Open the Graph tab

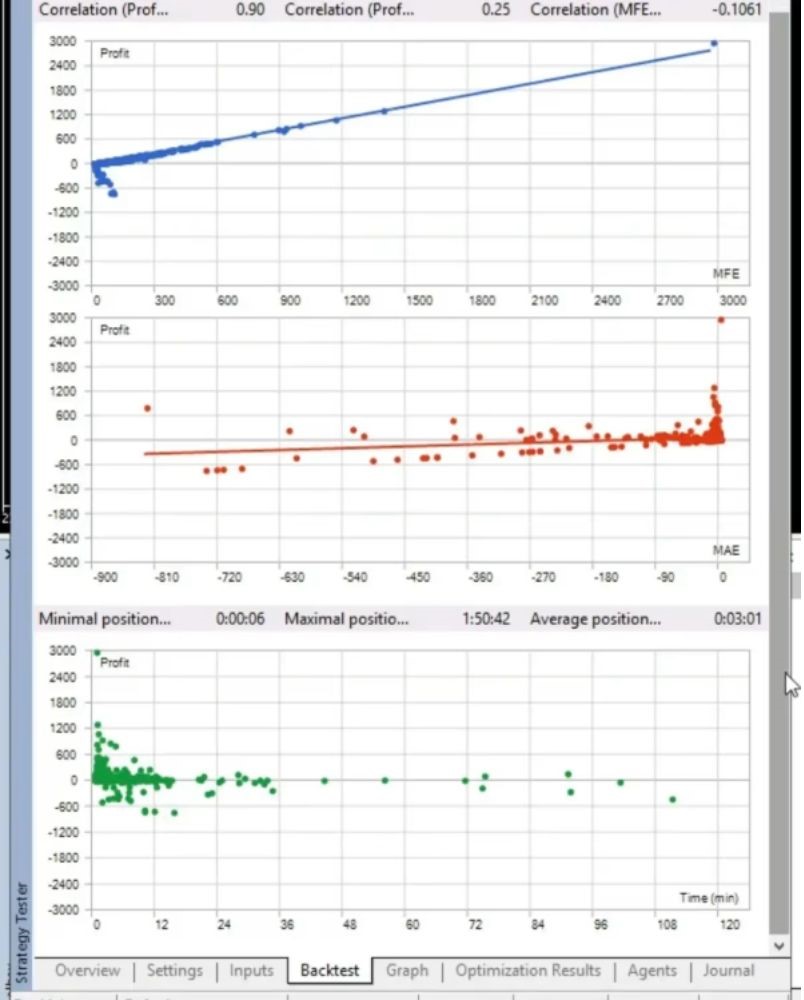(407, 971)
